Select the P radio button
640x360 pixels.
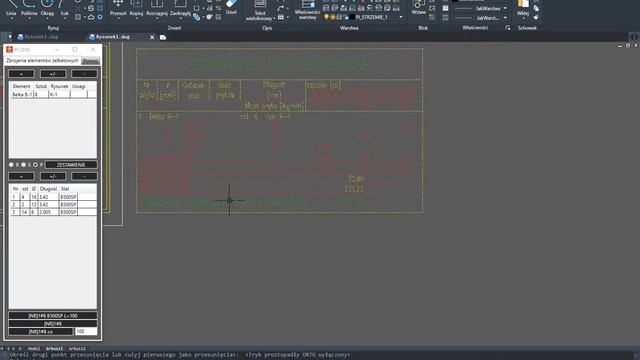coord(35,164)
